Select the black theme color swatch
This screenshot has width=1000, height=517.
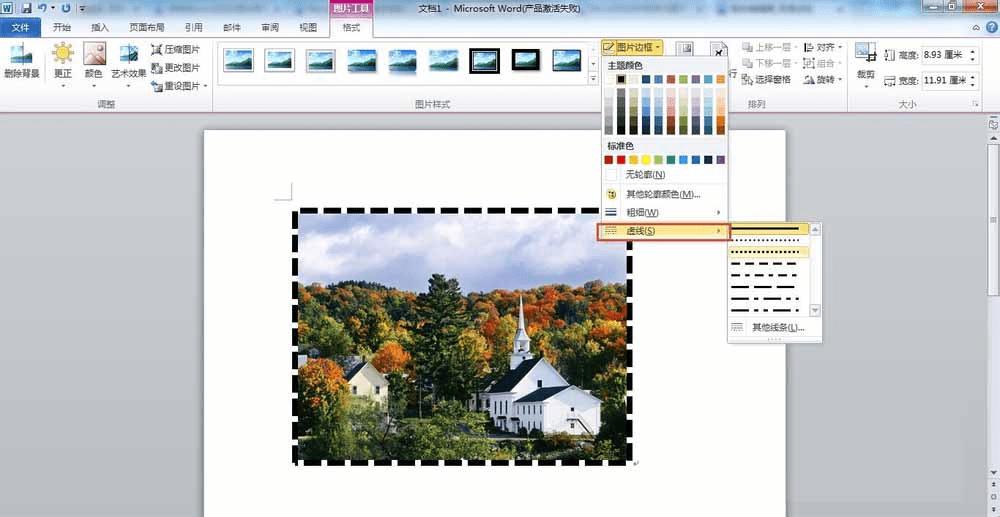coord(621,79)
